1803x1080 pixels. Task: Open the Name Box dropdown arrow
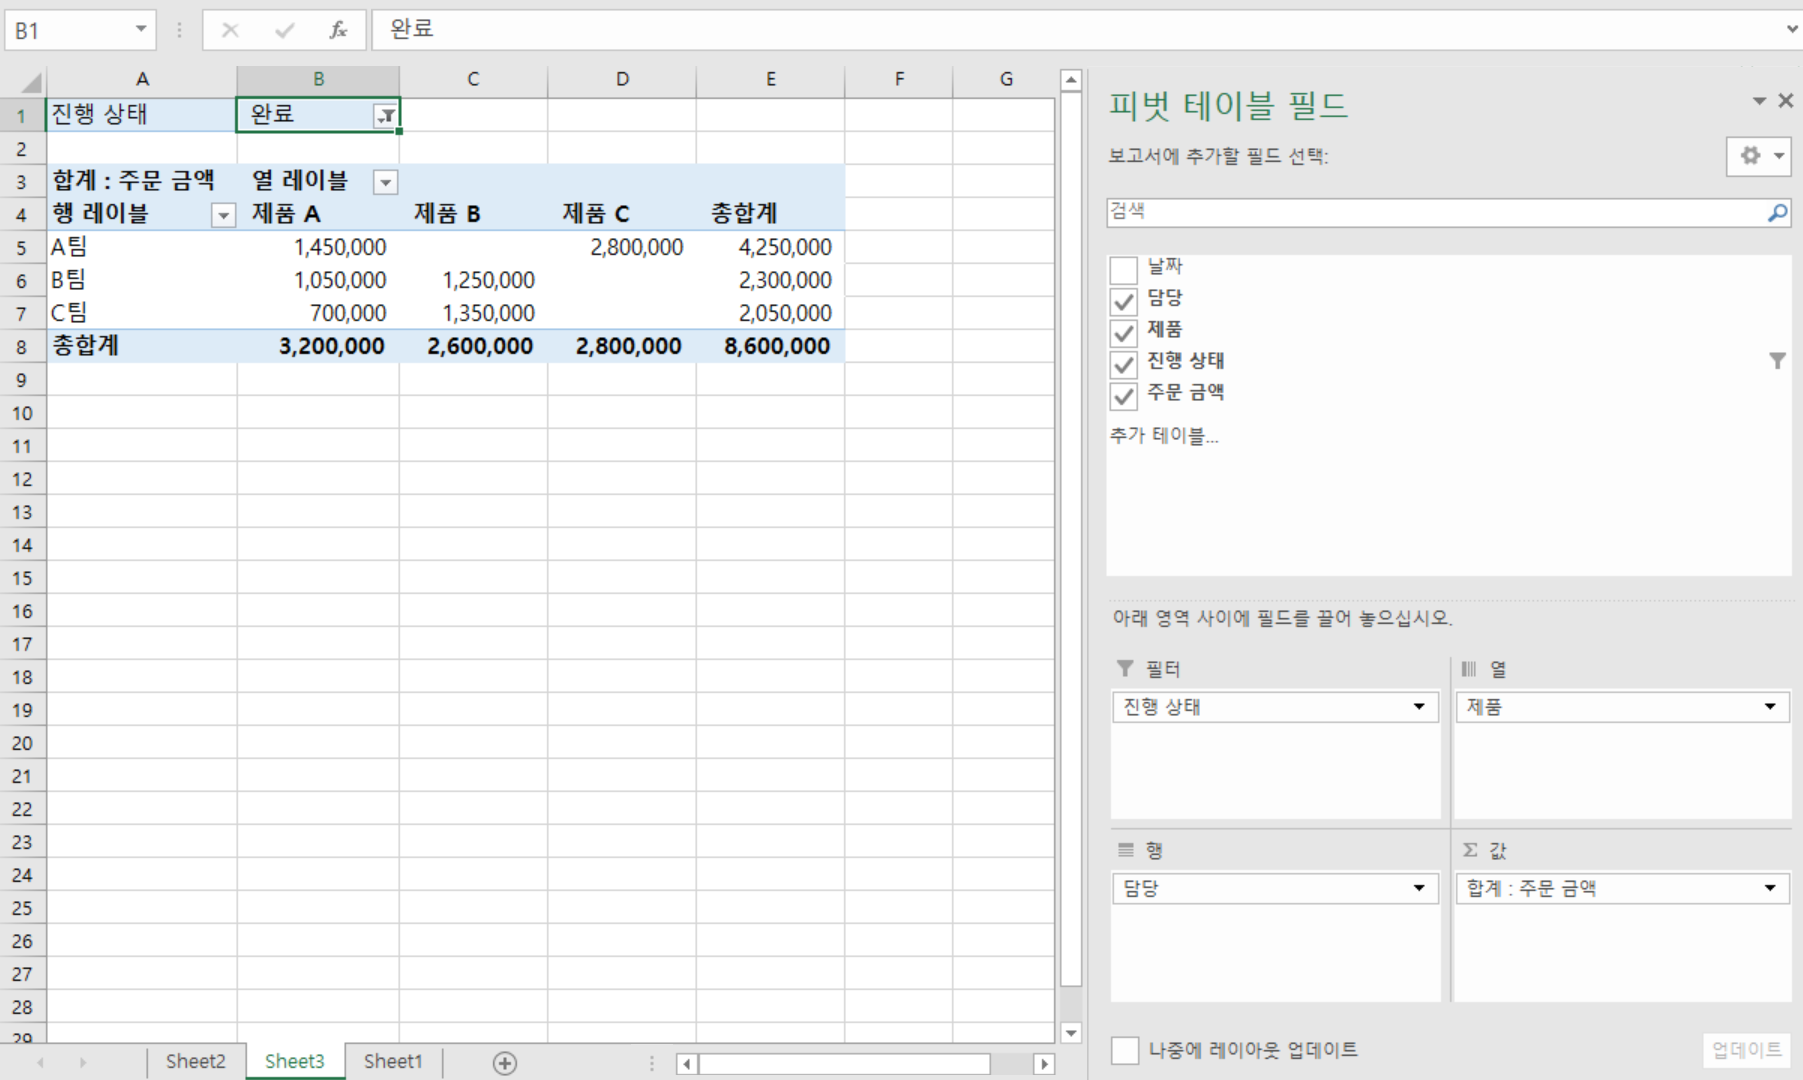[141, 30]
